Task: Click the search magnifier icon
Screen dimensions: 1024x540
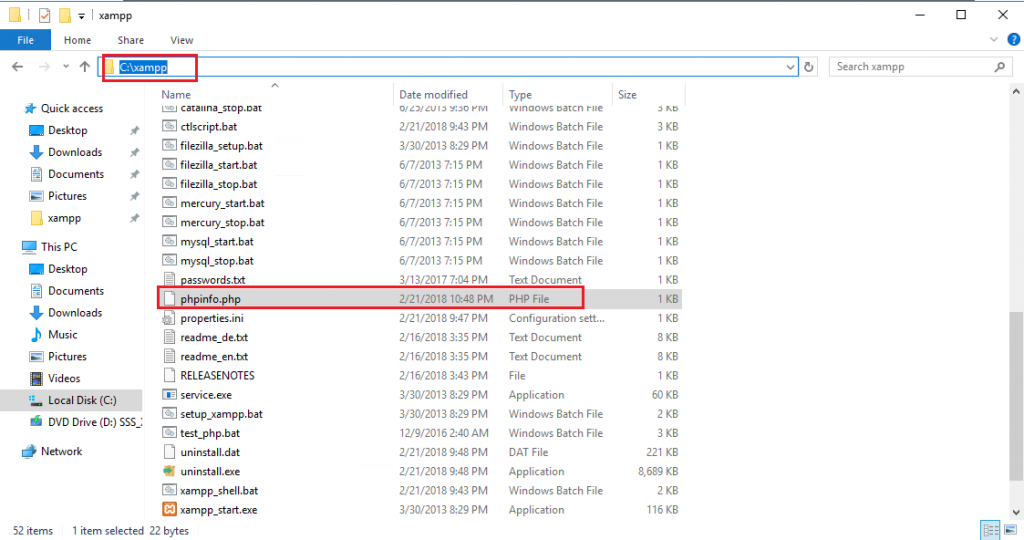Action: click(x=999, y=67)
